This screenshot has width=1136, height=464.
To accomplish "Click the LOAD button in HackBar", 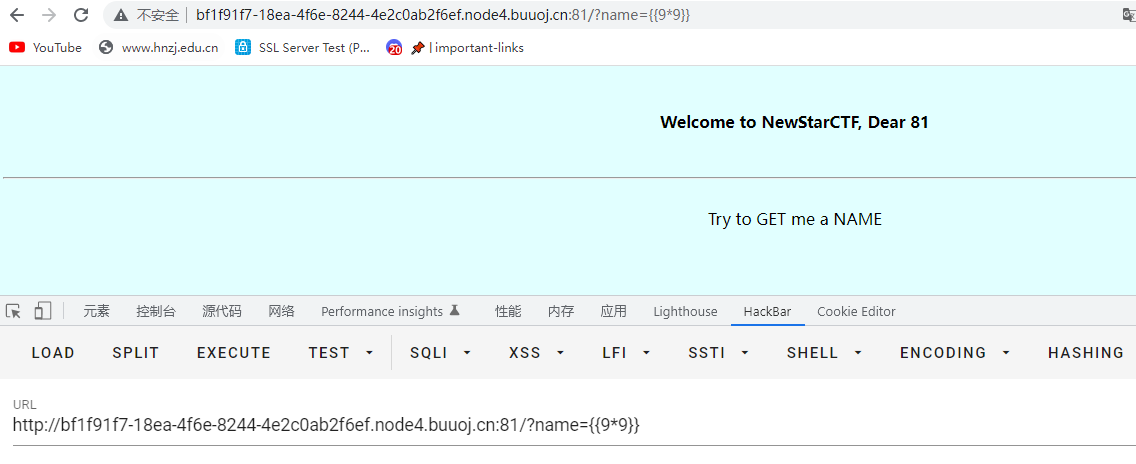I will [53, 353].
